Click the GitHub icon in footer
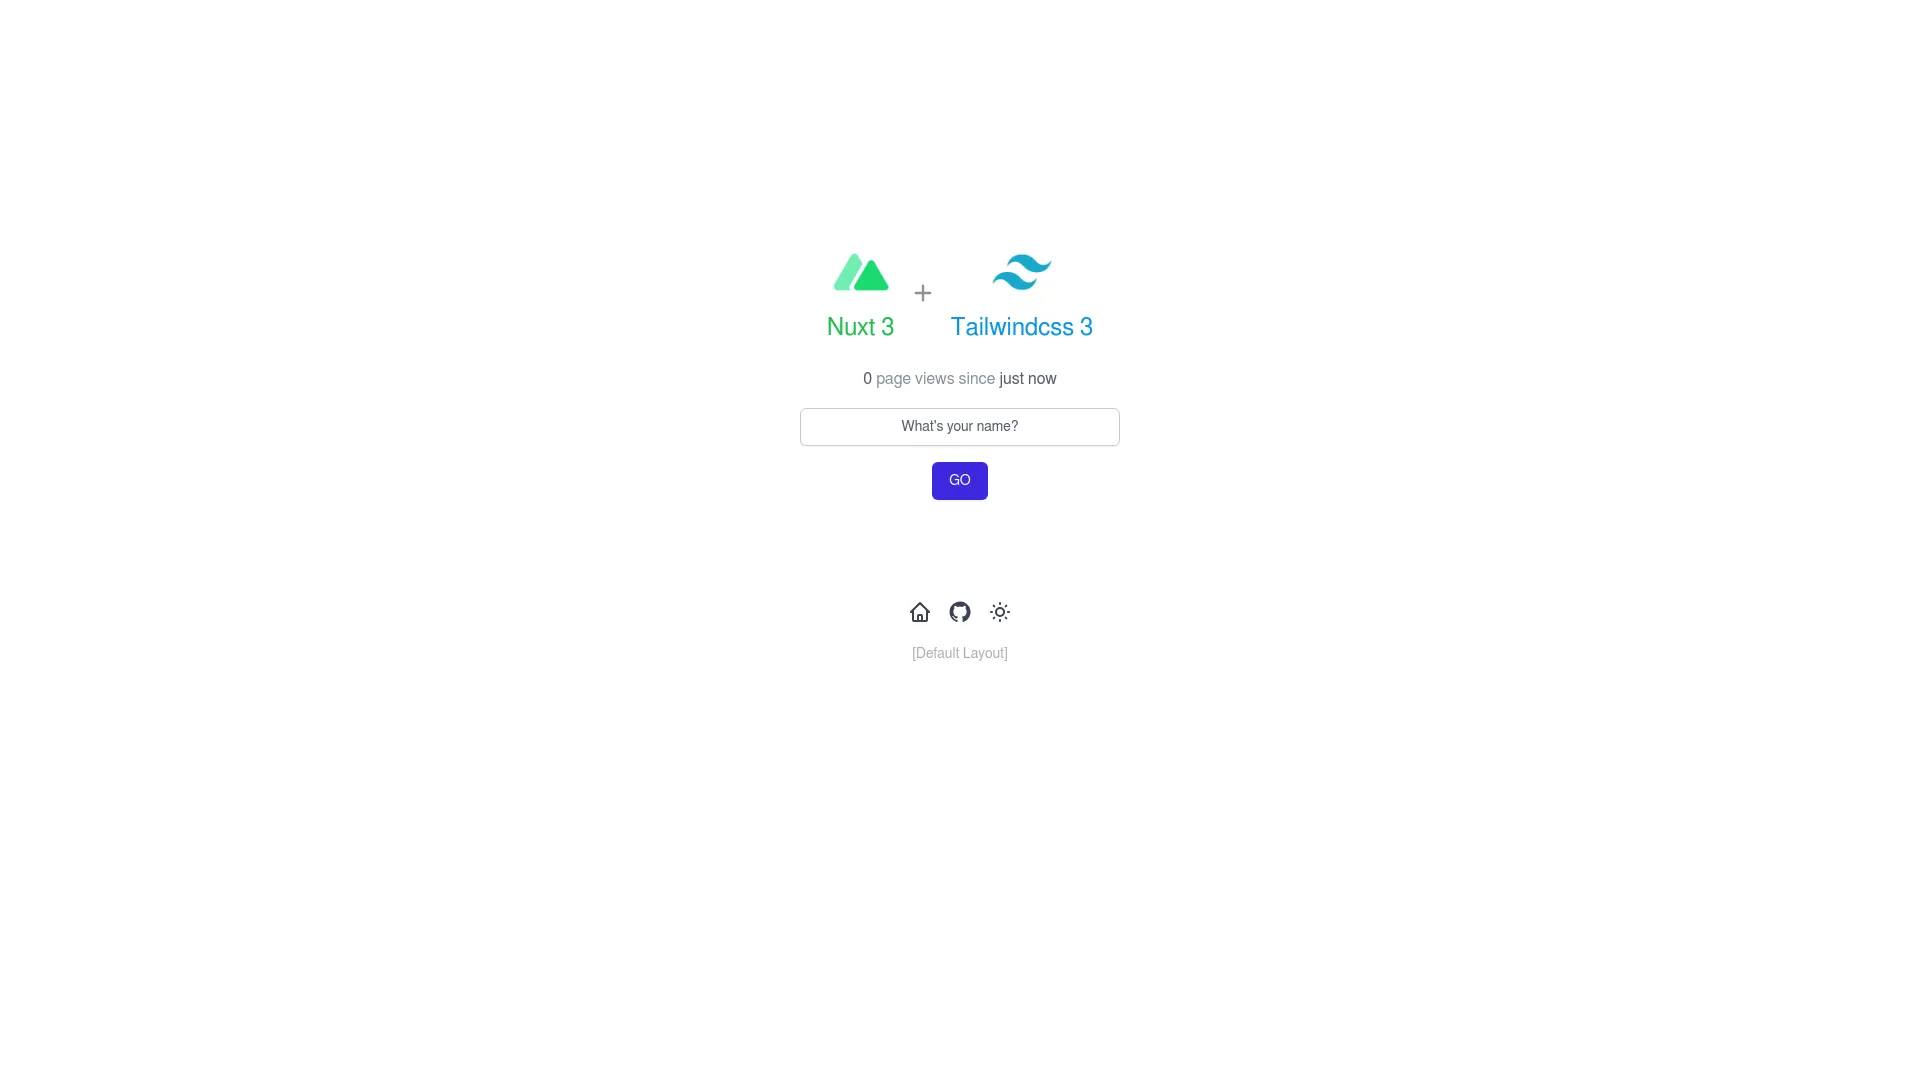 (960, 612)
